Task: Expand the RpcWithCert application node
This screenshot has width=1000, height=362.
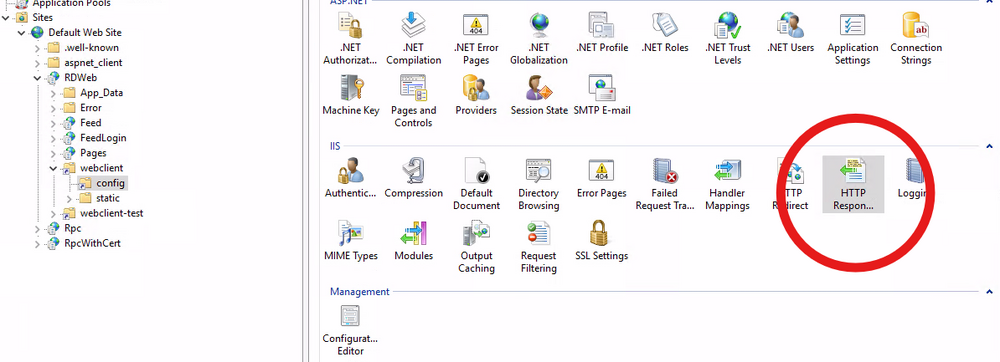Action: (x=38, y=243)
